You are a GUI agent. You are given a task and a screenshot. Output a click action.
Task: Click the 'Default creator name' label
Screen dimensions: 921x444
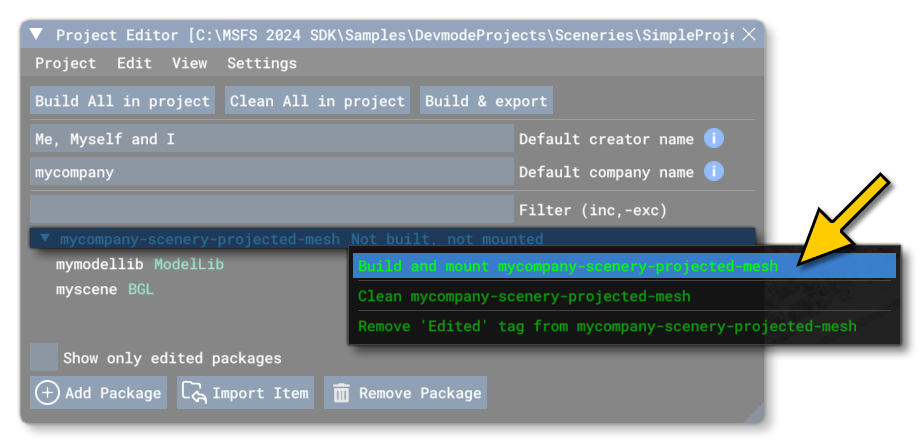click(x=606, y=139)
